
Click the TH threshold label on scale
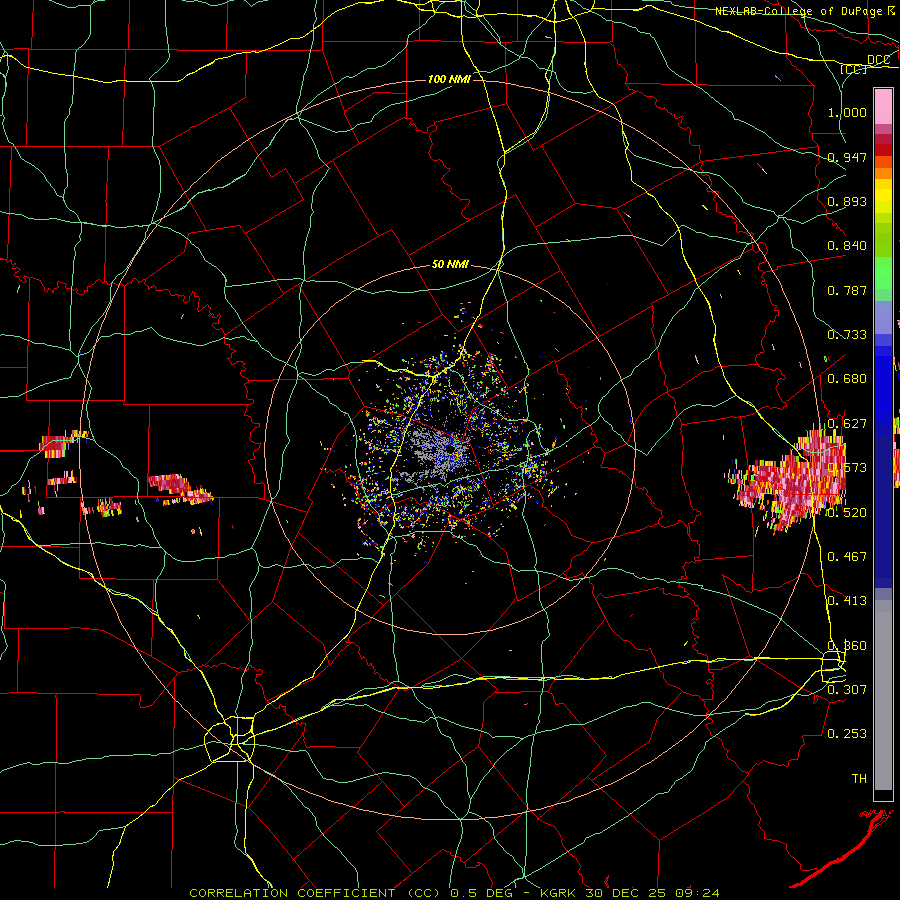(x=859, y=778)
